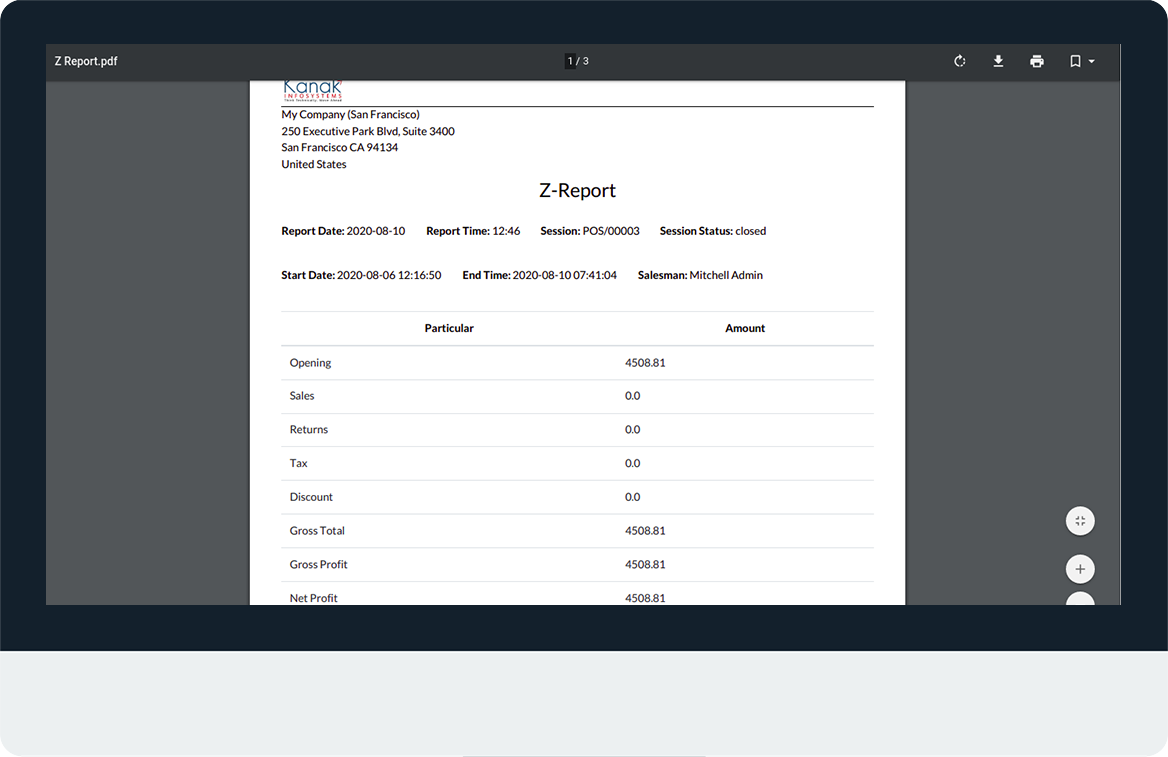Select the Start Date 2020-08-06 12:16:50 text
The height and width of the screenshot is (757, 1168).
pyautogui.click(x=361, y=275)
